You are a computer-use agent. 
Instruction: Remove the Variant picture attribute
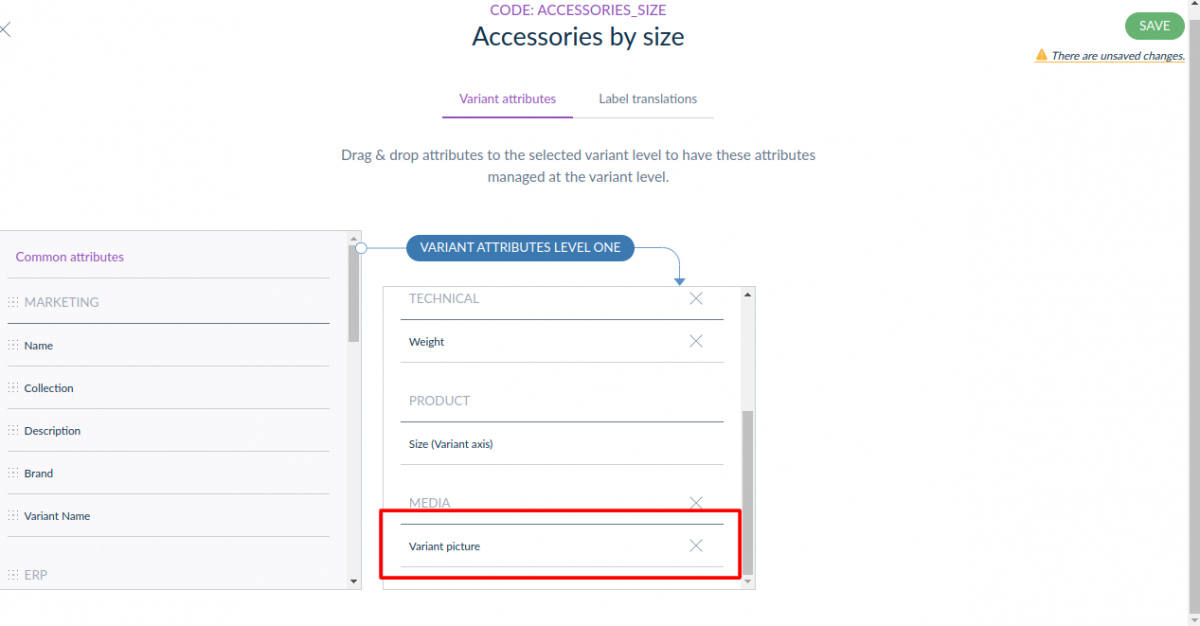click(696, 545)
